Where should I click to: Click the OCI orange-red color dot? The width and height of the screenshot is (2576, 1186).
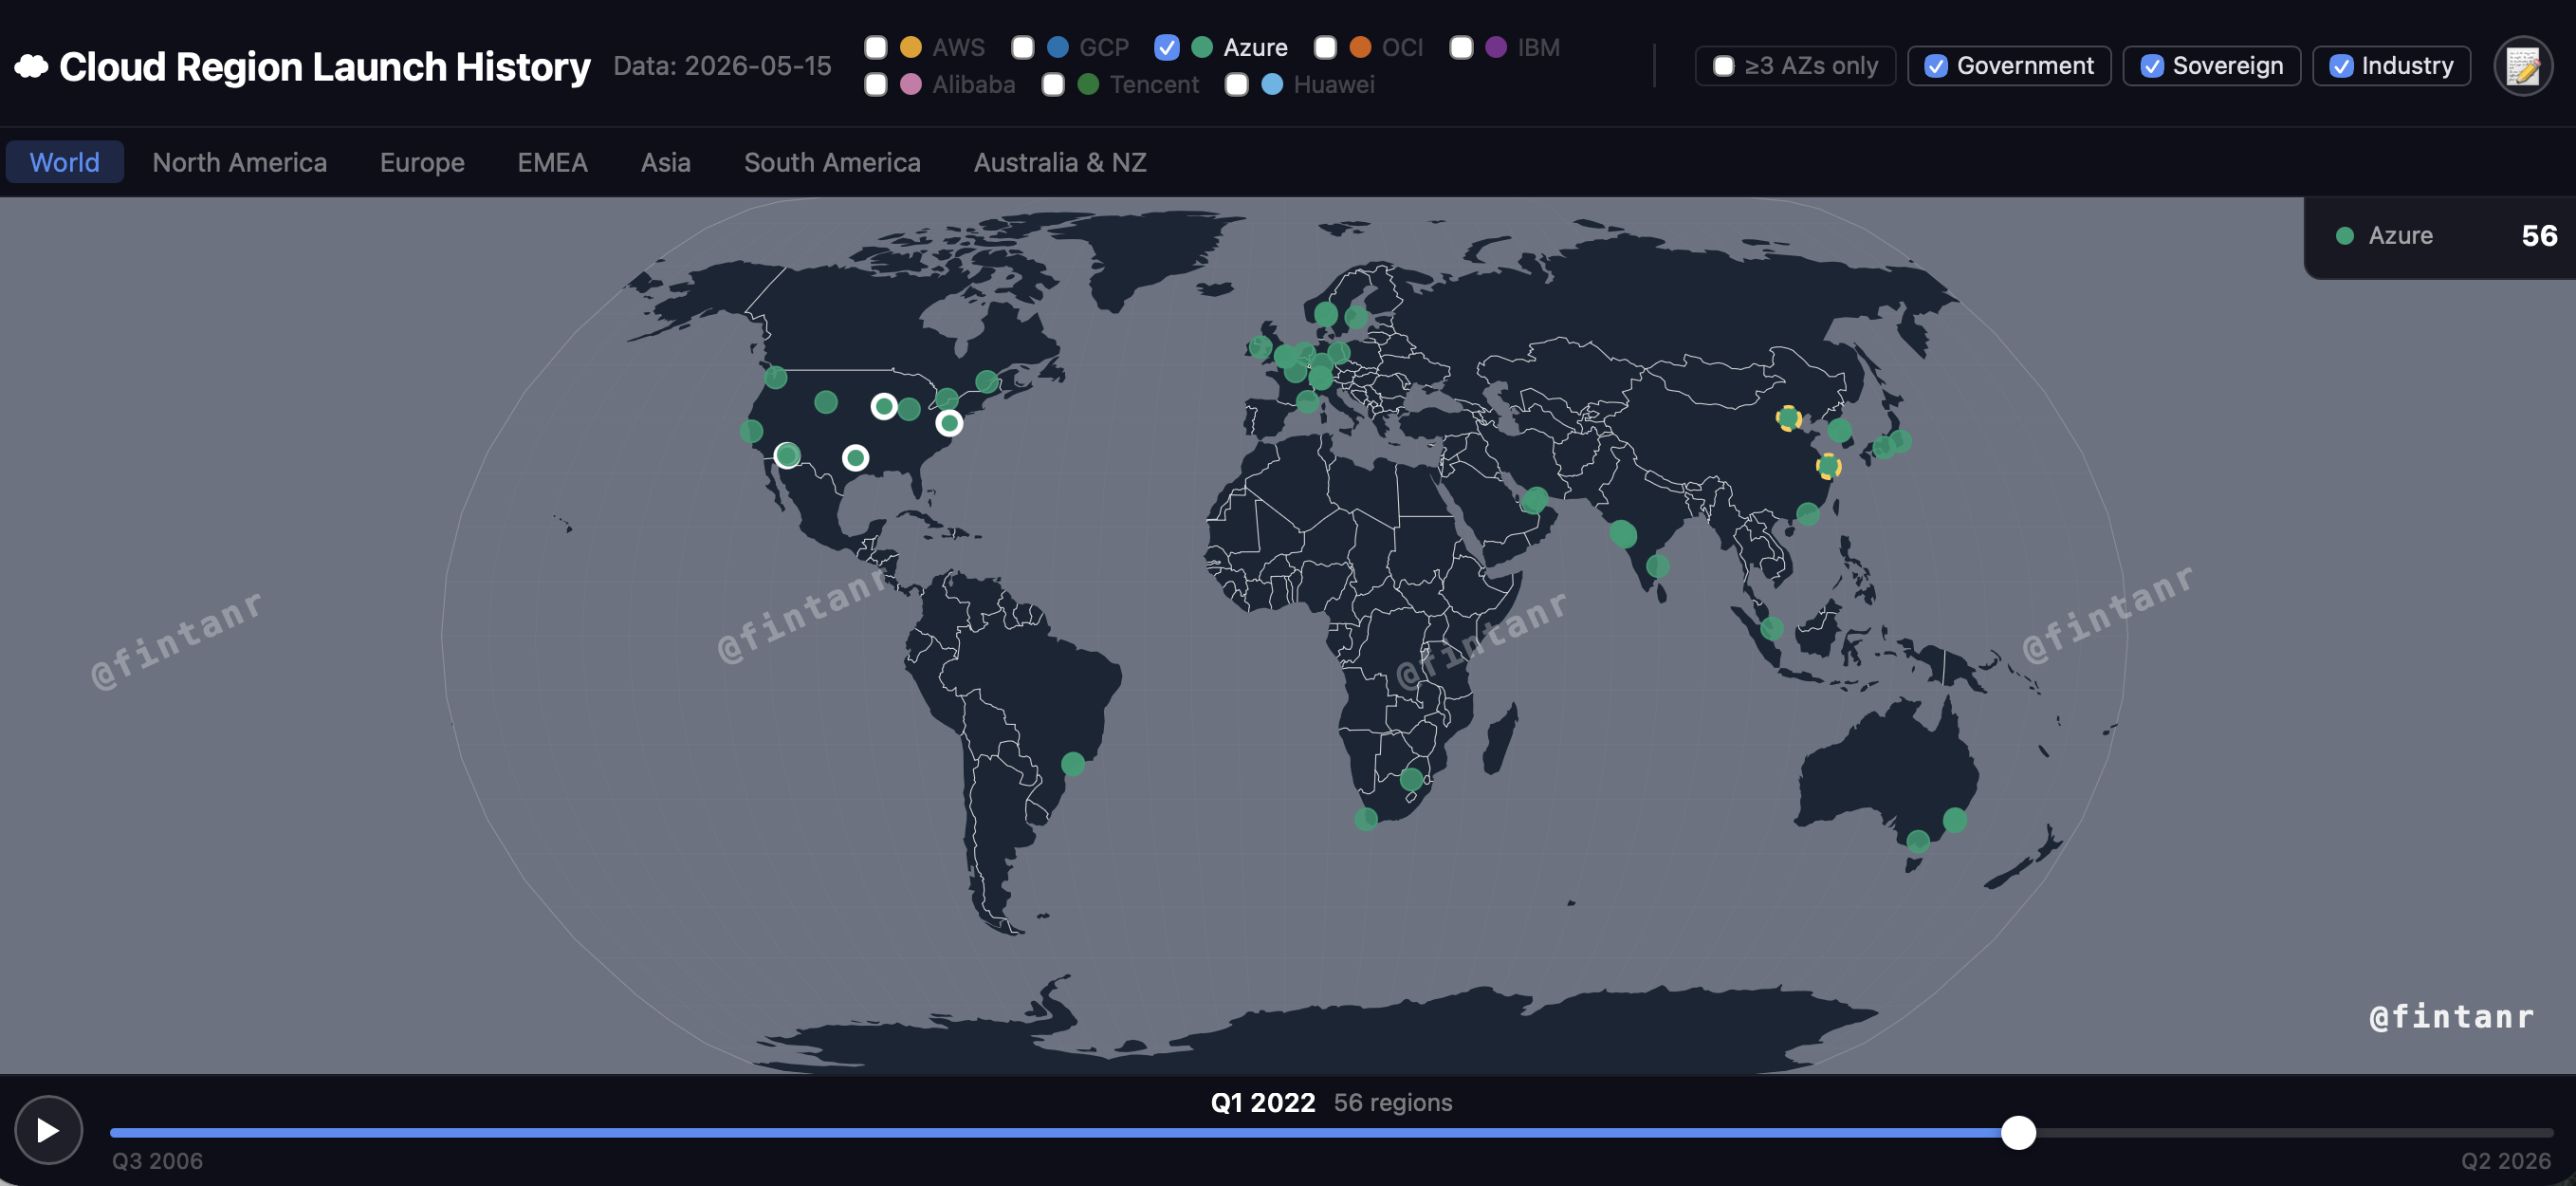pyautogui.click(x=1360, y=47)
